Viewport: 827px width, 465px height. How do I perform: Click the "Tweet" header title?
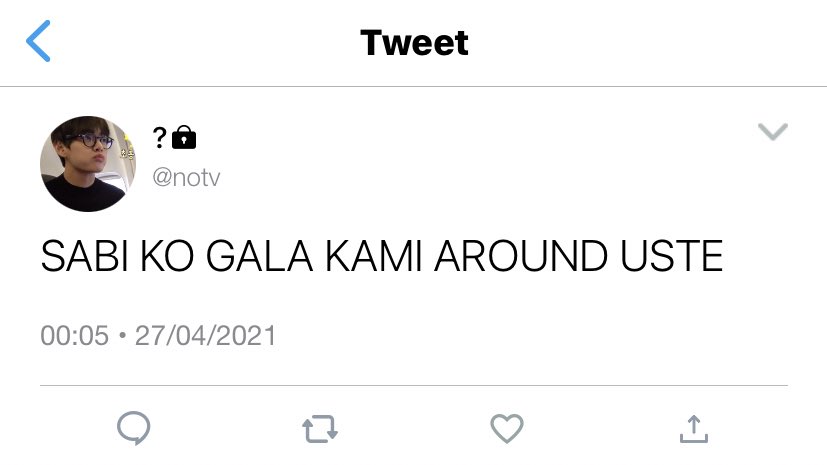414,43
